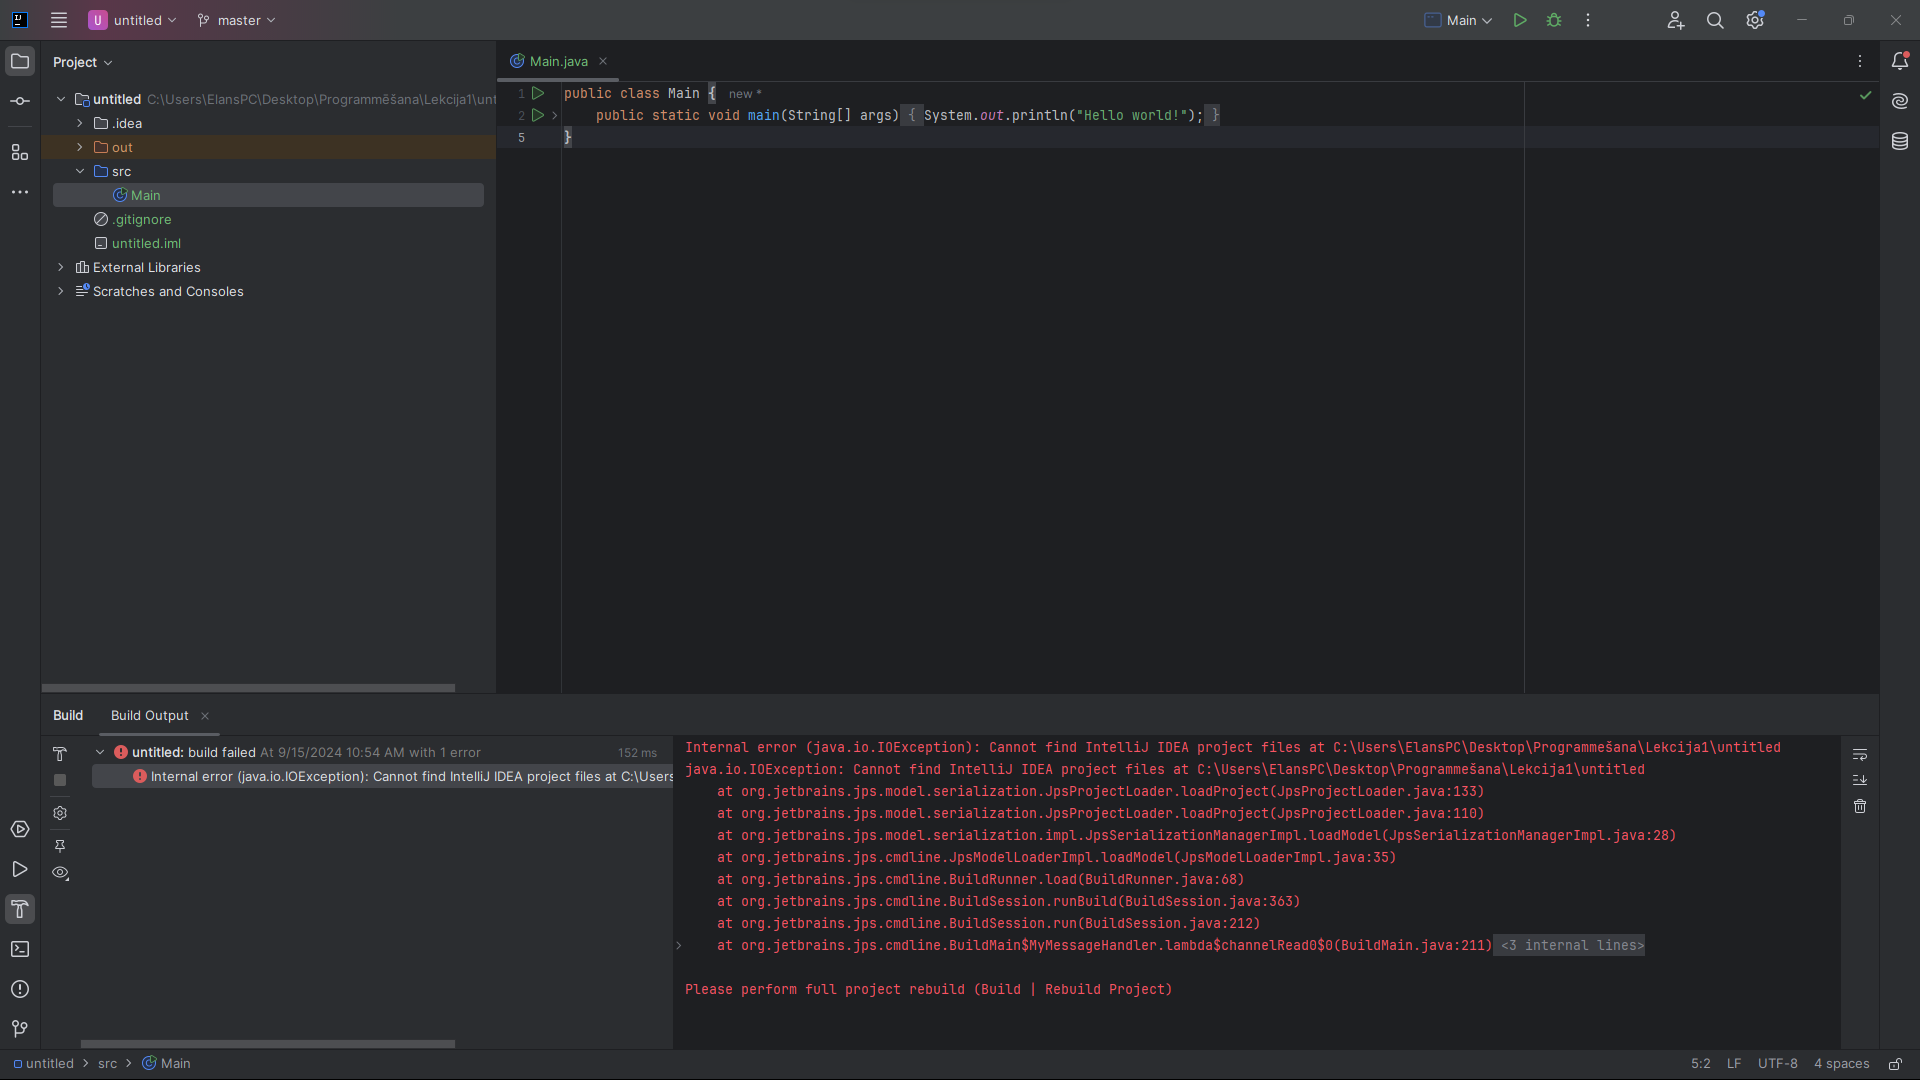Open the master branch dropdown
Screen dimensions: 1920x1080
click(x=236, y=20)
